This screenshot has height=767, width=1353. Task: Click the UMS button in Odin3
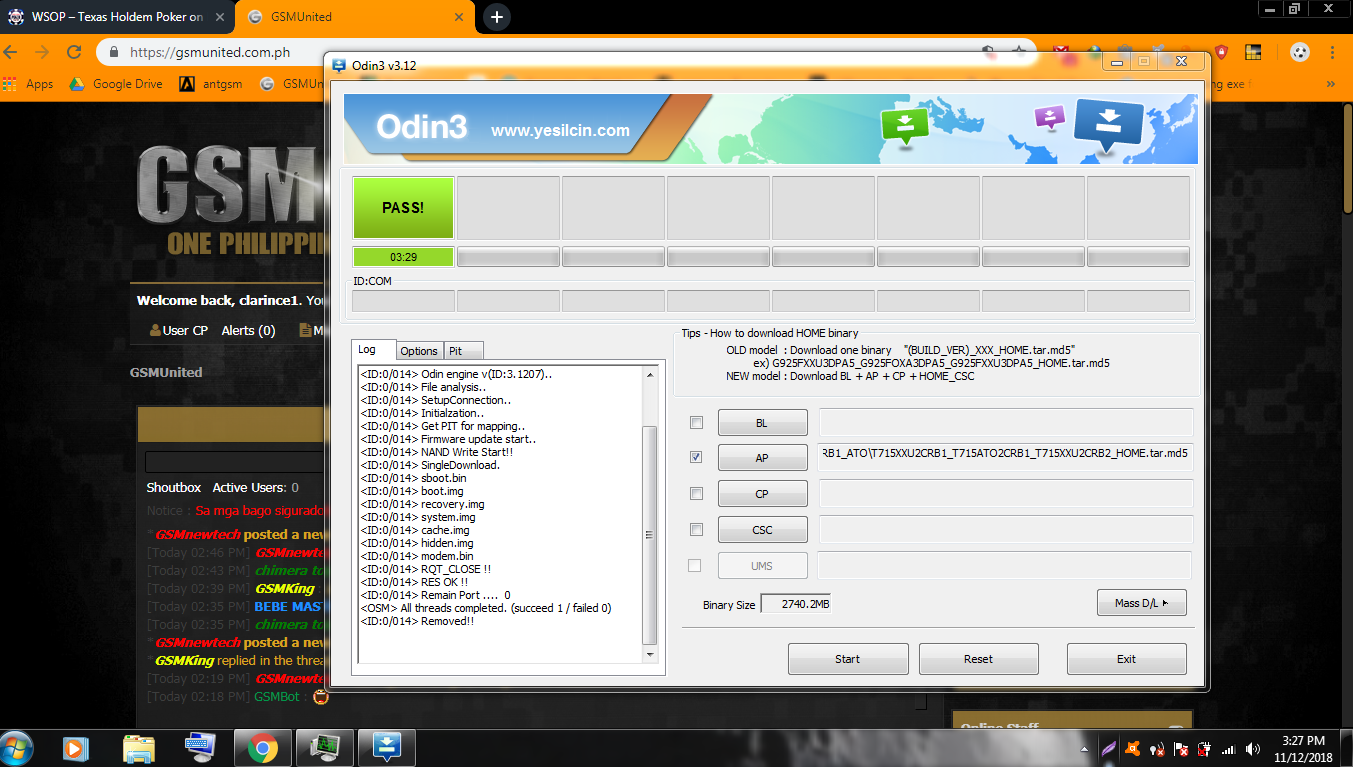pyautogui.click(x=762, y=566)
